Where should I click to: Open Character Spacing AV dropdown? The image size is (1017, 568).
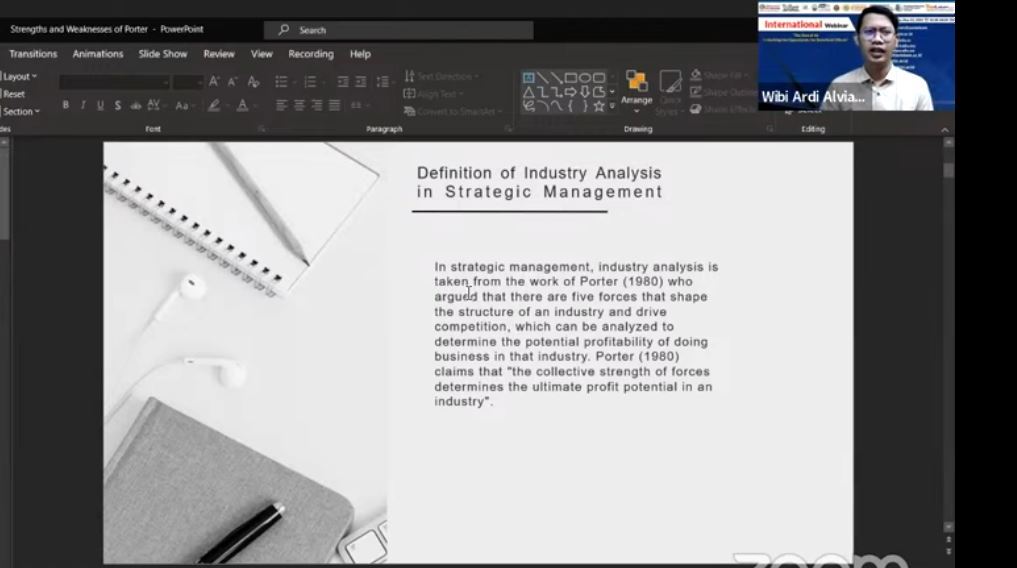[x=156, y=105]
